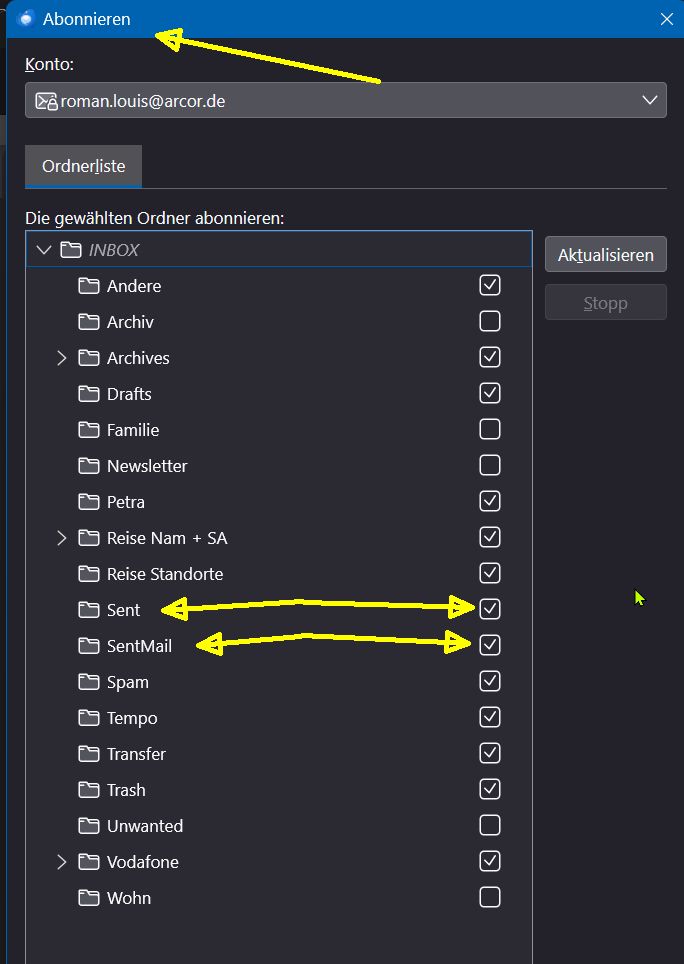
Task: Toggle the Reise Nam + SA checkbox
Action: tap(490, 537)
